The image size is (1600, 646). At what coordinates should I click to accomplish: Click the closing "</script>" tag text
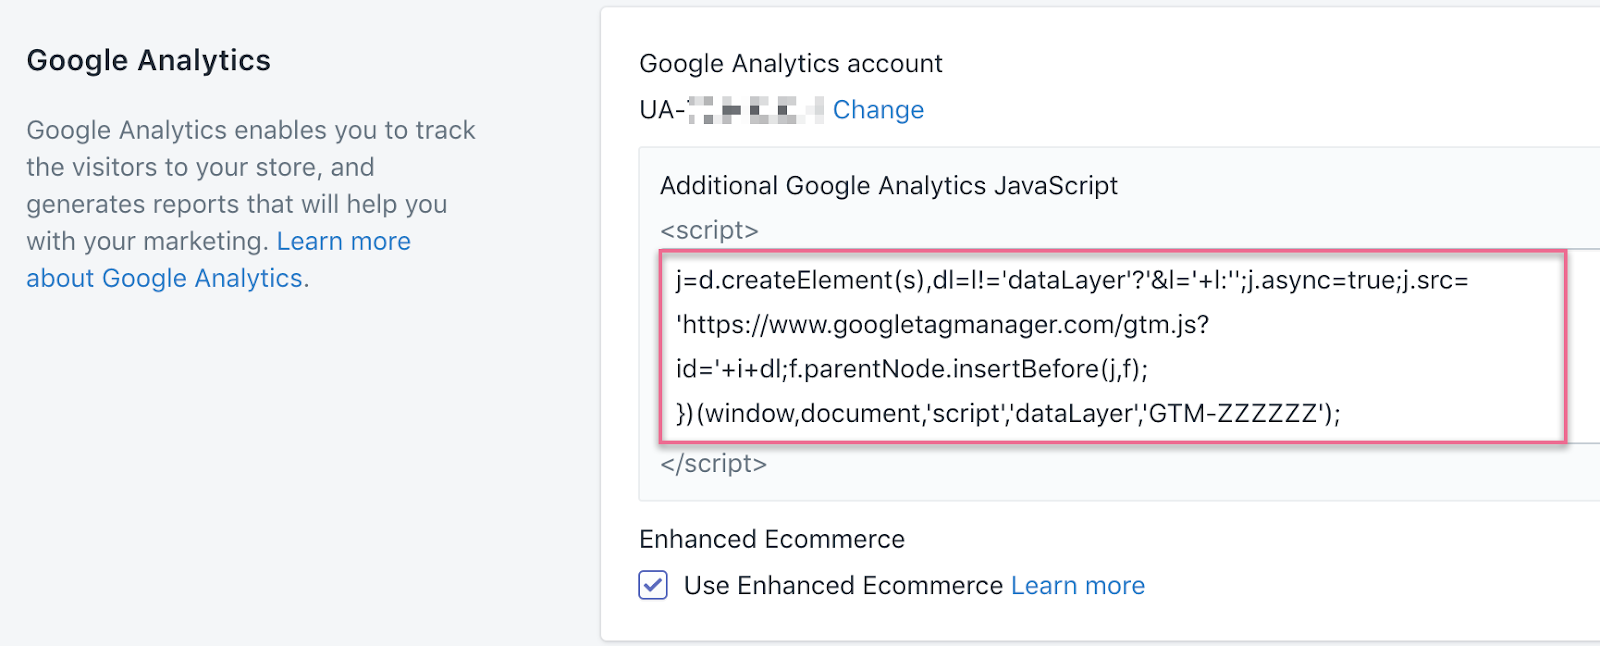click(x=713, y=464)
